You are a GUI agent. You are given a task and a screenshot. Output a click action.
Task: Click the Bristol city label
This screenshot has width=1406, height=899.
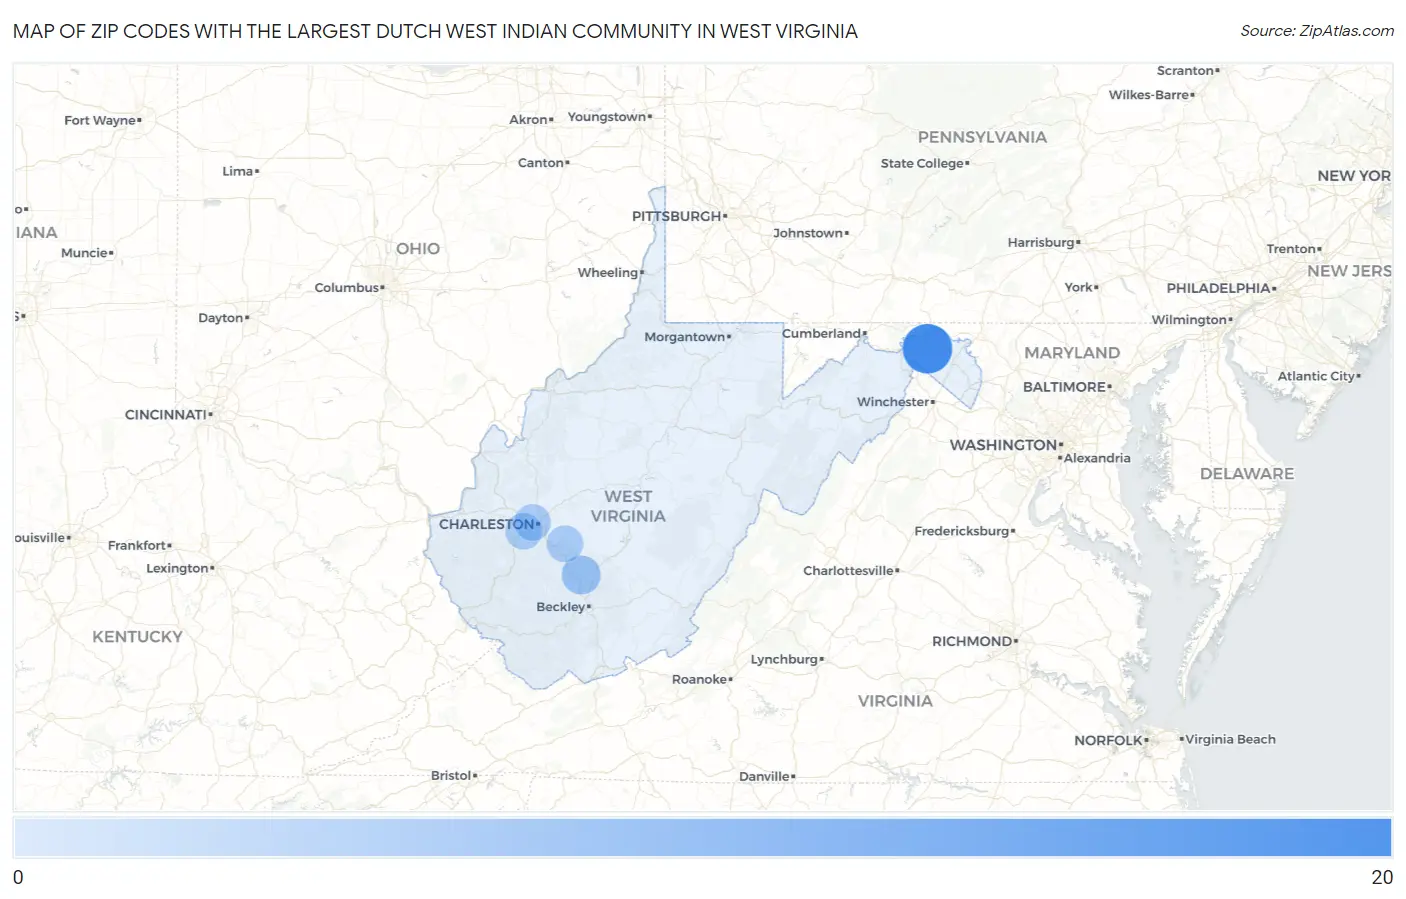click(451, 775)
